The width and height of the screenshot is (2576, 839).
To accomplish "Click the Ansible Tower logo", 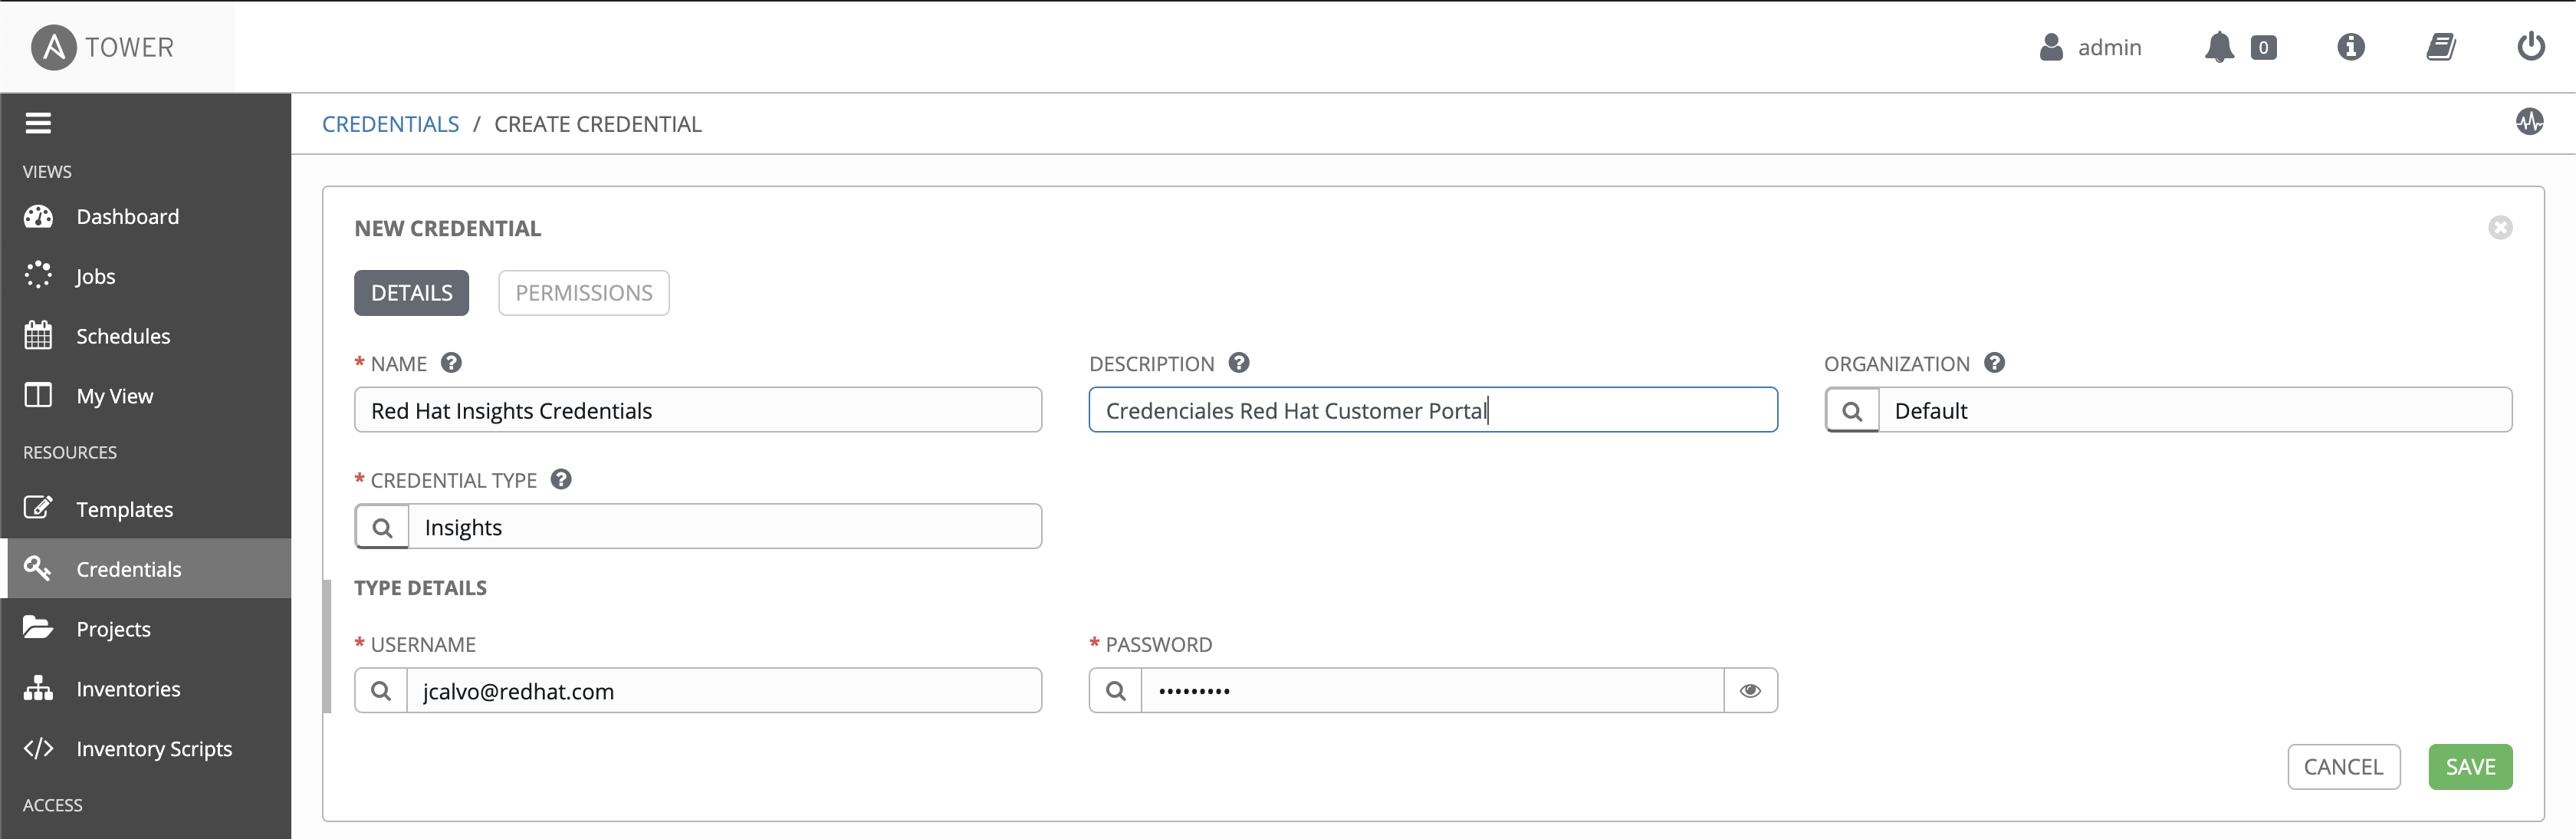I will [103, 47].
